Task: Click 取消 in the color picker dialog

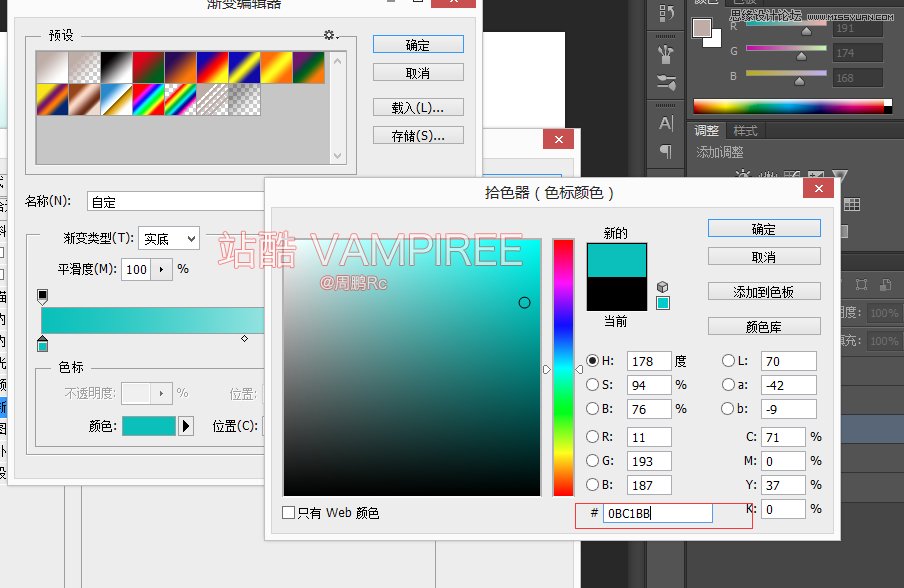Action: tap(764, 257)
